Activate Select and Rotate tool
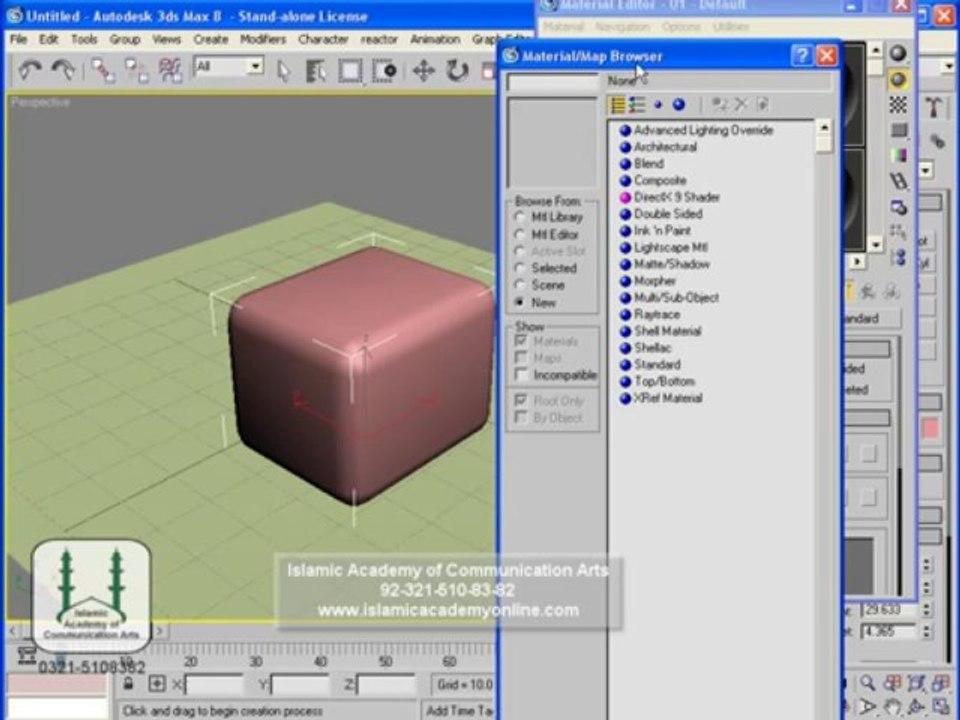Screen dimensions: 960x720 point(457,71)
